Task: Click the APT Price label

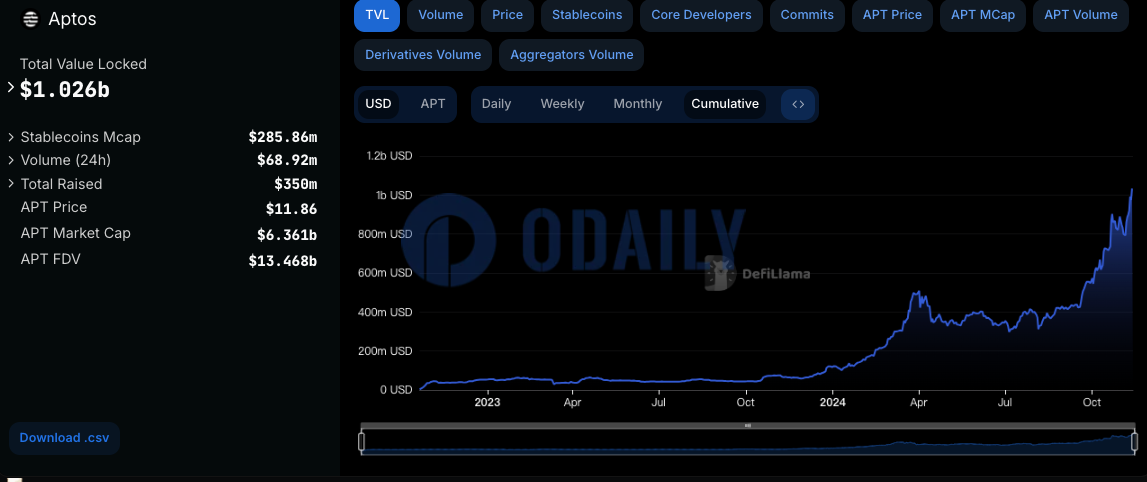Action: (x=54, y=208)
